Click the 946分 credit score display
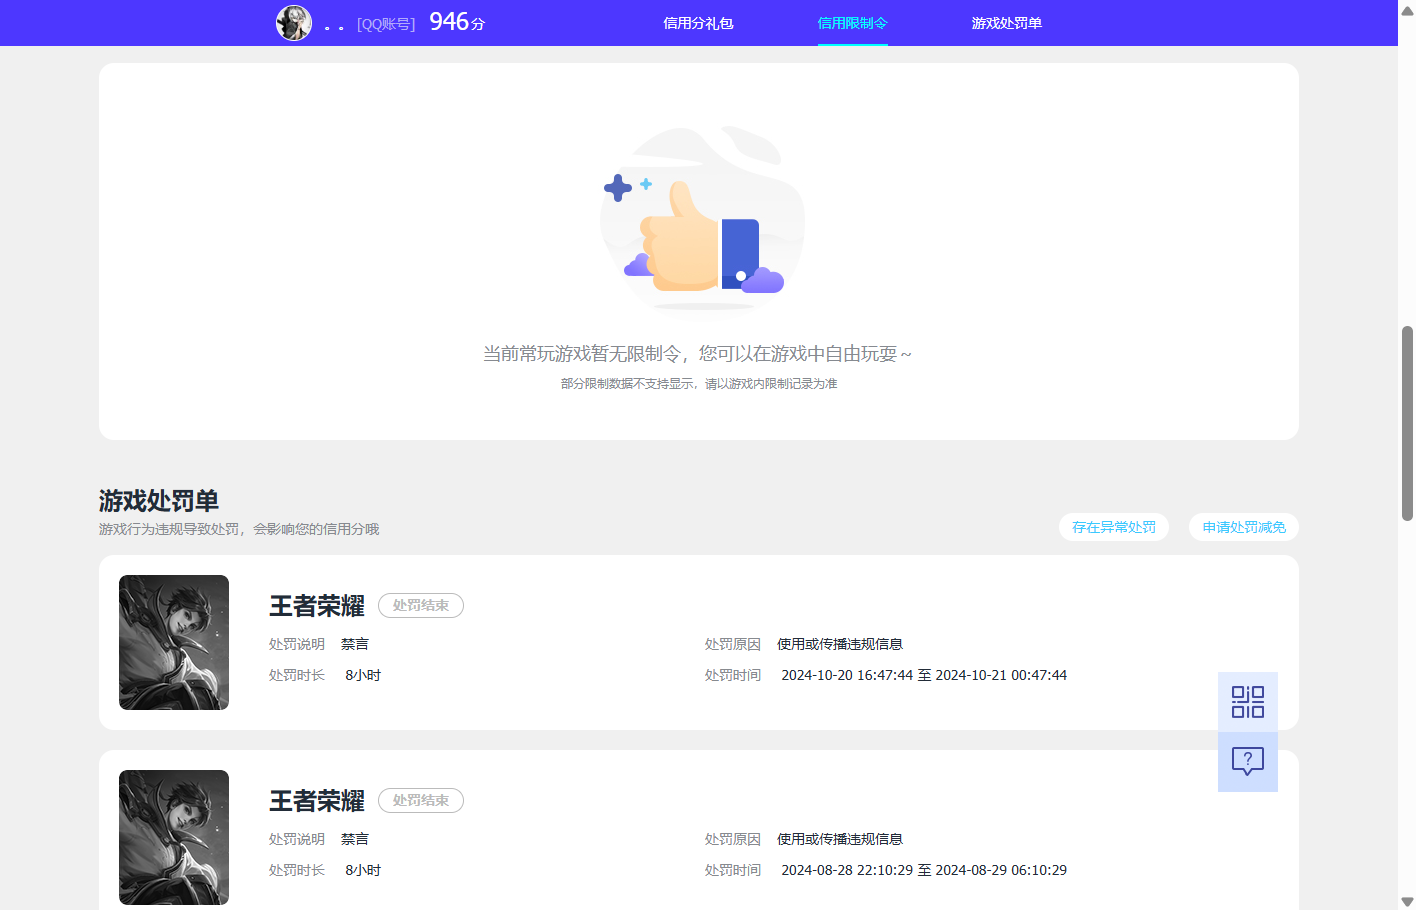 455,21
